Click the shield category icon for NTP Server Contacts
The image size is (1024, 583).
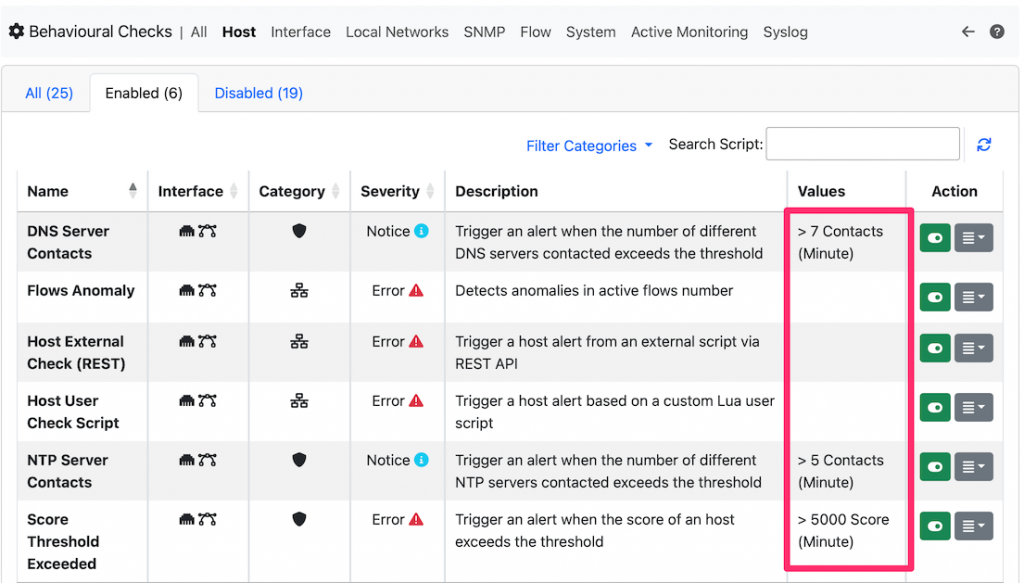pyautogui.click(x=299, y=460)
